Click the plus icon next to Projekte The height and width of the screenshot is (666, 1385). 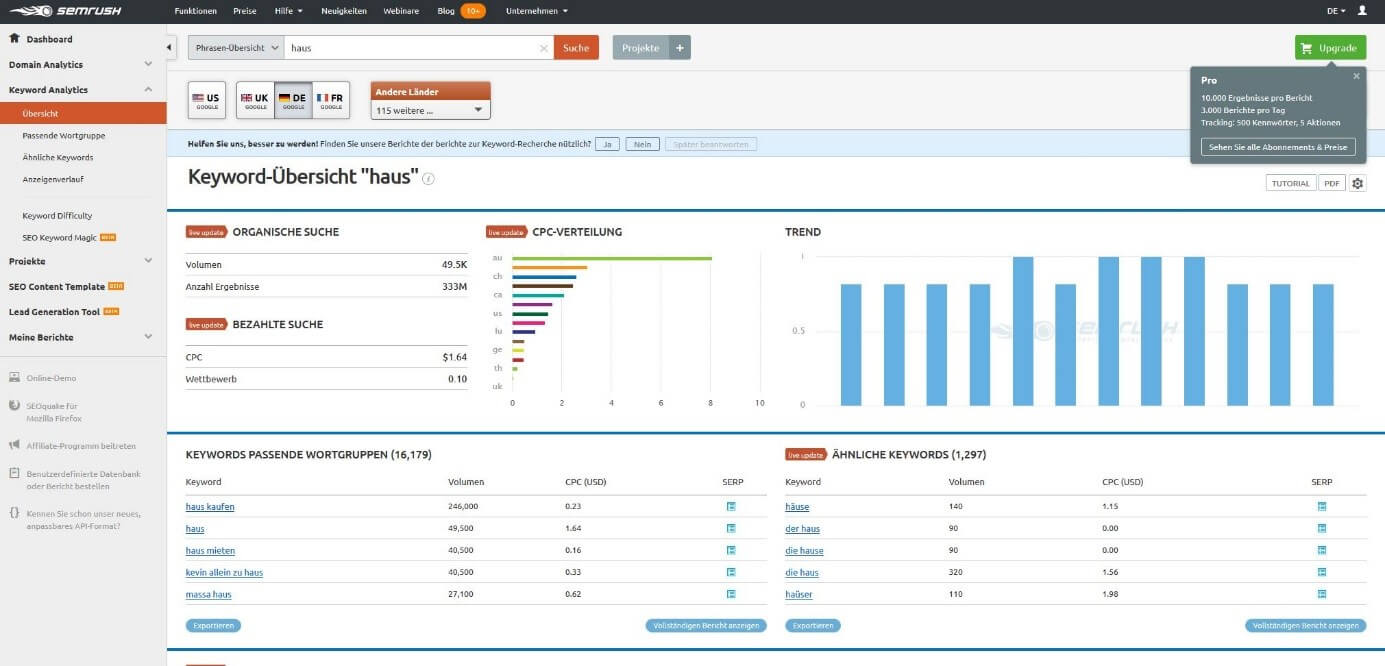tap(680, 48)
